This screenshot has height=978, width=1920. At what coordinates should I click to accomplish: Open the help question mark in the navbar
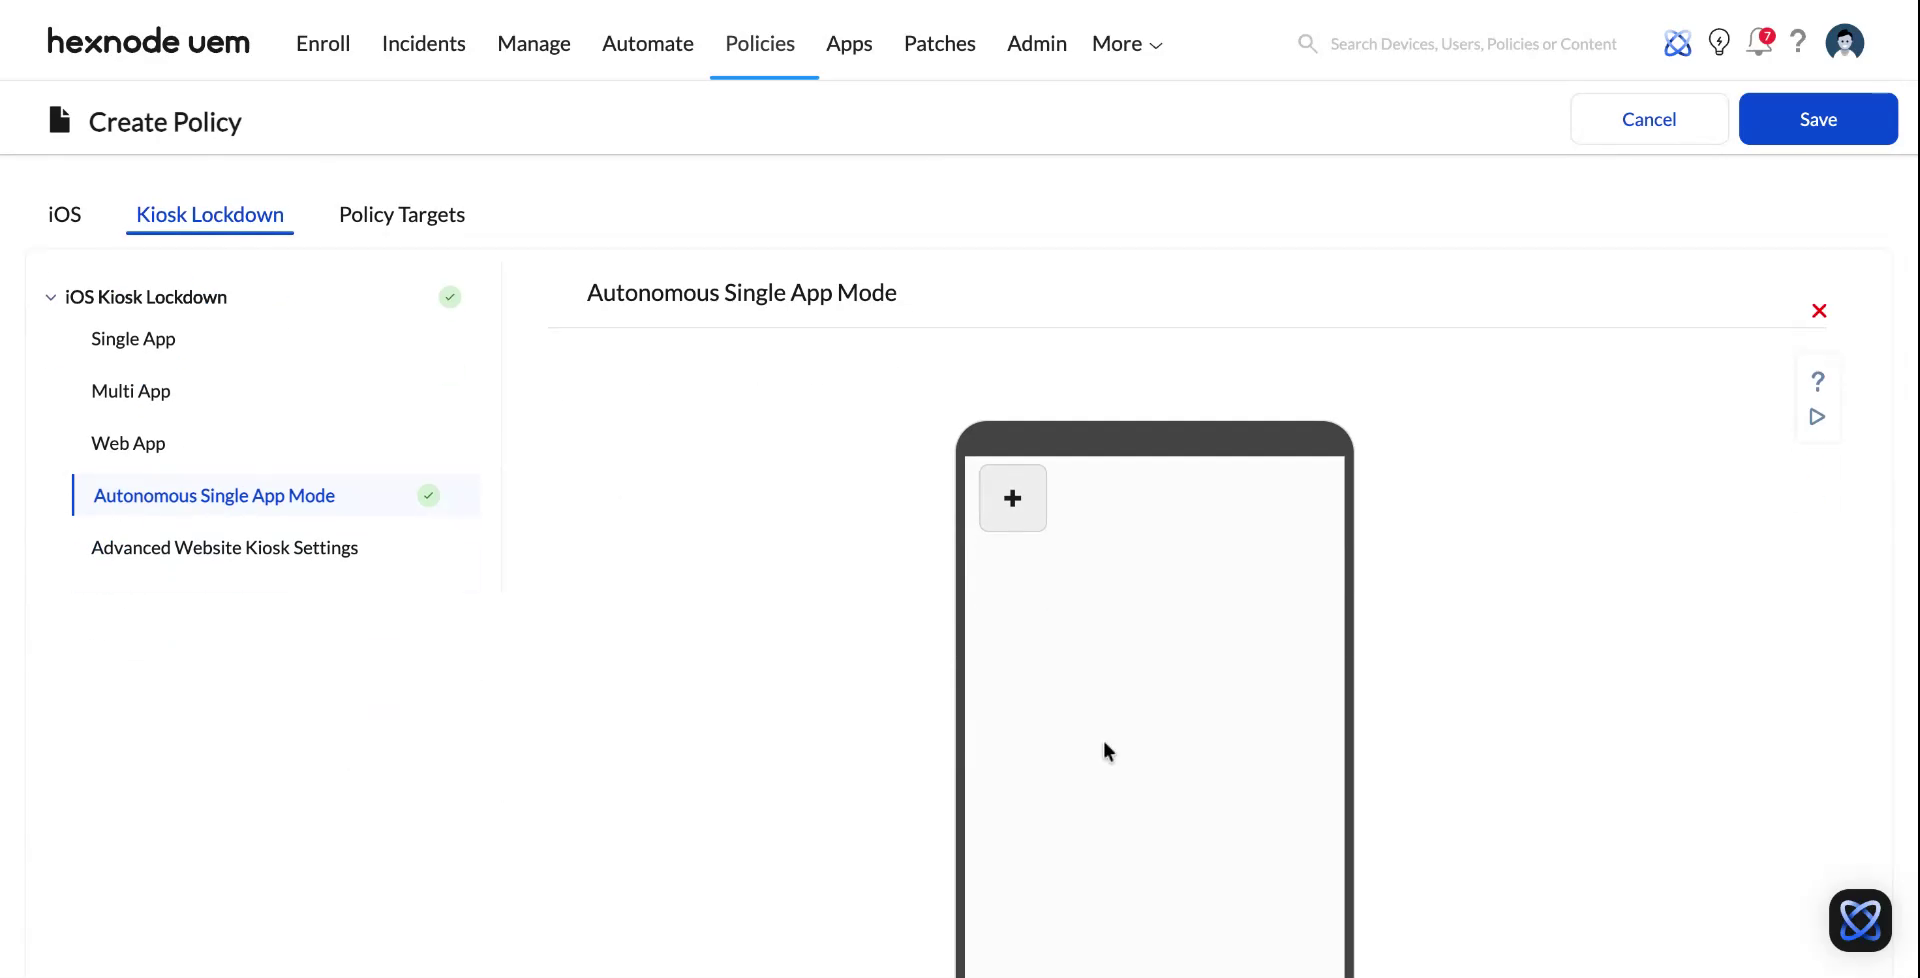[x=1798, y=43]
